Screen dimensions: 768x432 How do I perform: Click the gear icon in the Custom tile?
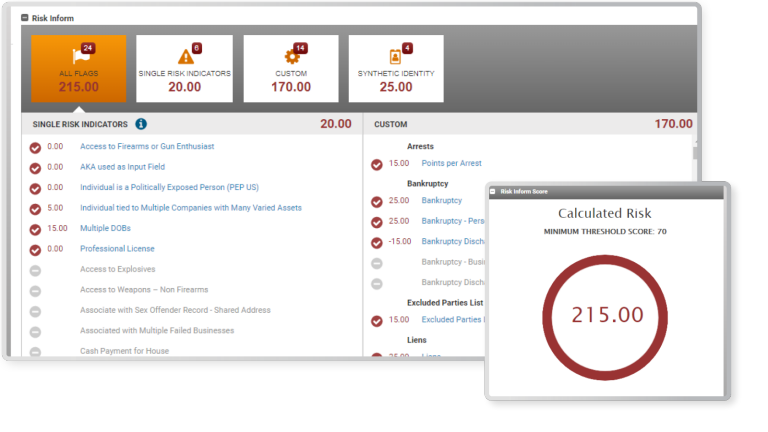(292, 56)
